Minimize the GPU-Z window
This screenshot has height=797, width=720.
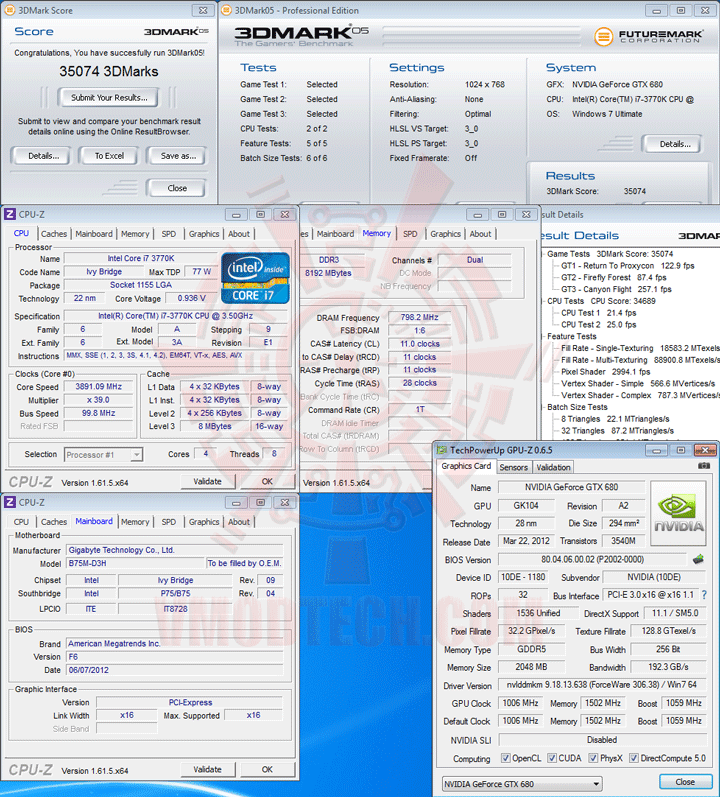tap(656, 450)
